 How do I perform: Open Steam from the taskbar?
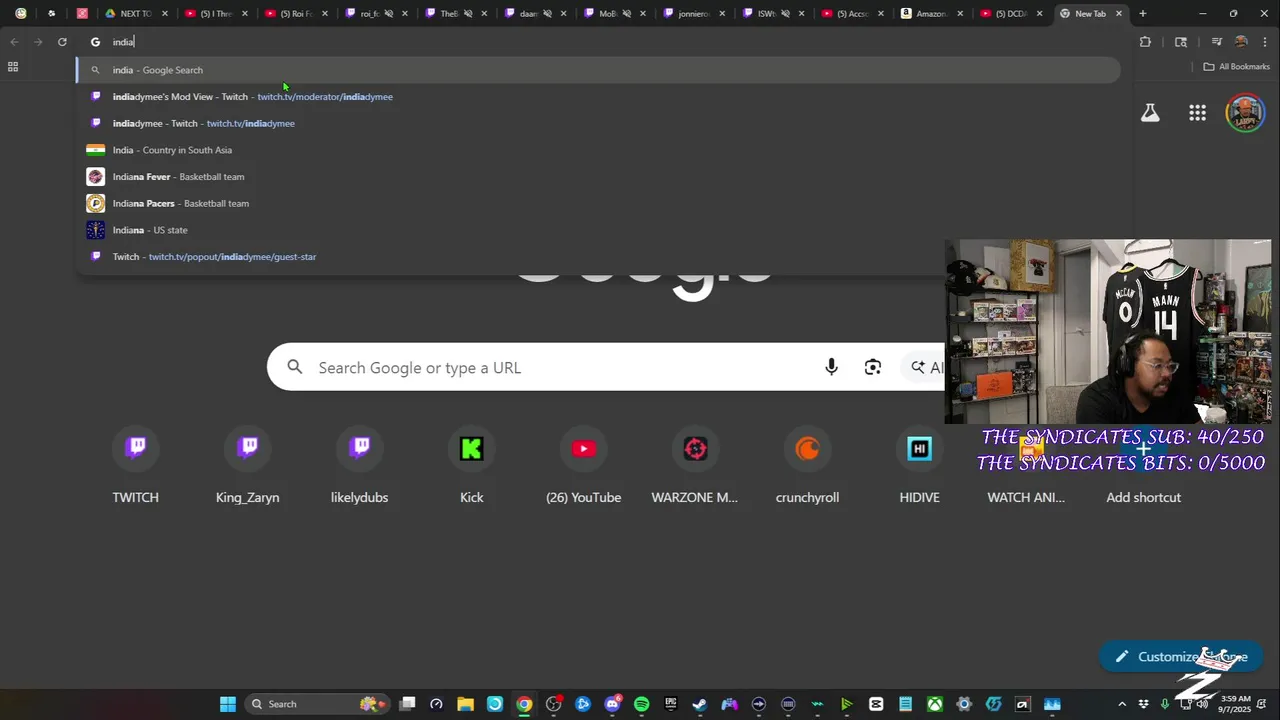point(700,704)
